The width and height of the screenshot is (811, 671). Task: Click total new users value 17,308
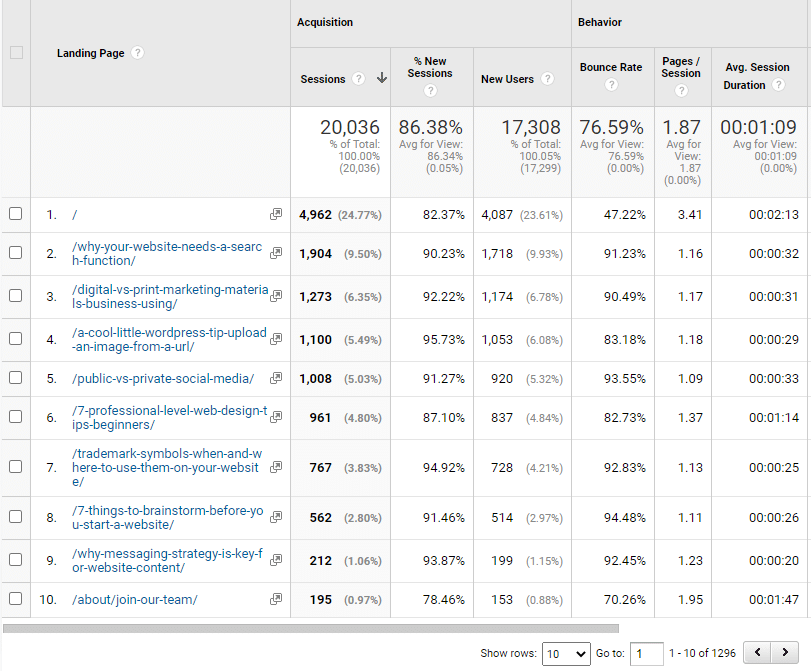click(x=531, y=127)
